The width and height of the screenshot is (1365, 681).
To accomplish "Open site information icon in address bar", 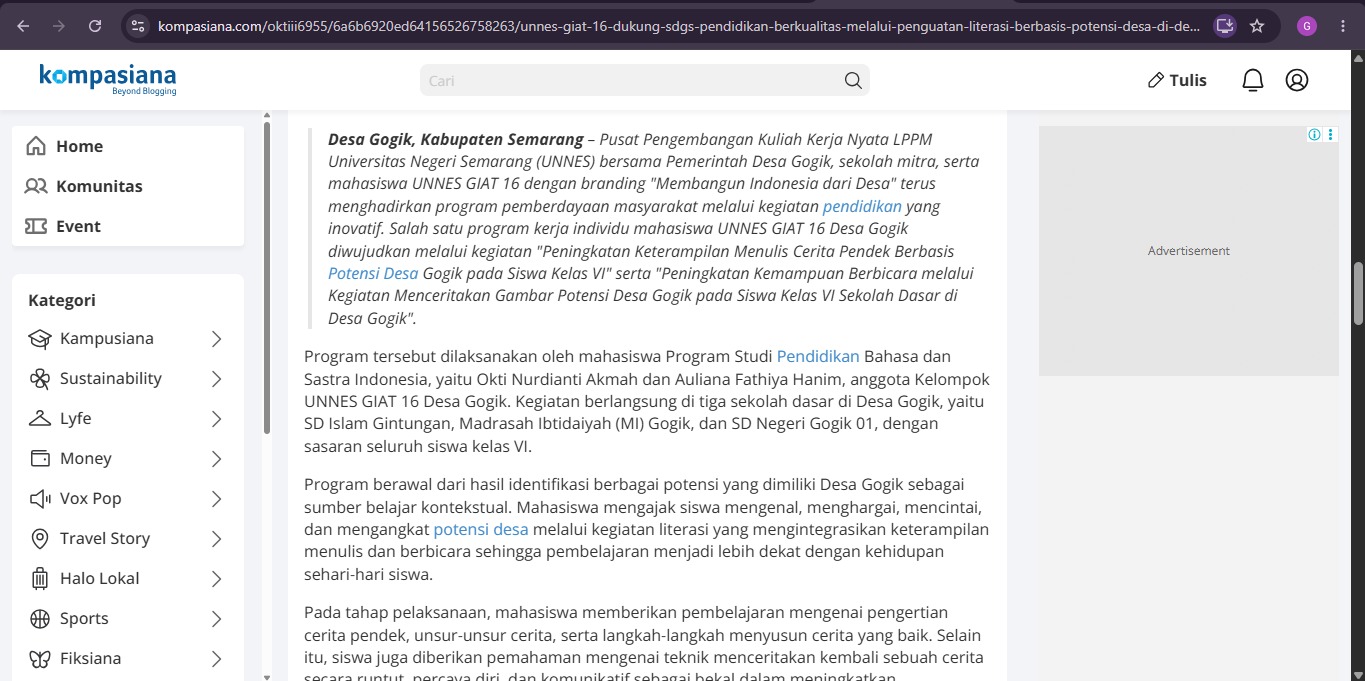I will tap(139, 26).
